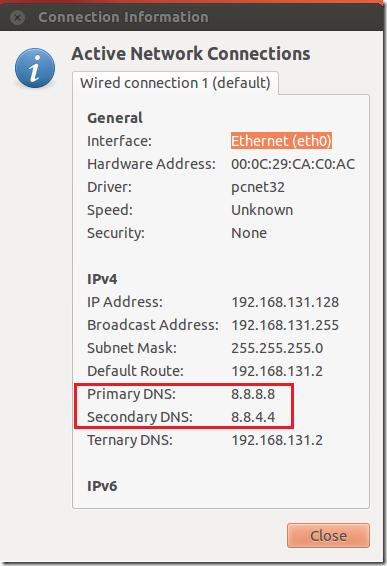
Task: Click the Security value None
Action: pos(249,233)
